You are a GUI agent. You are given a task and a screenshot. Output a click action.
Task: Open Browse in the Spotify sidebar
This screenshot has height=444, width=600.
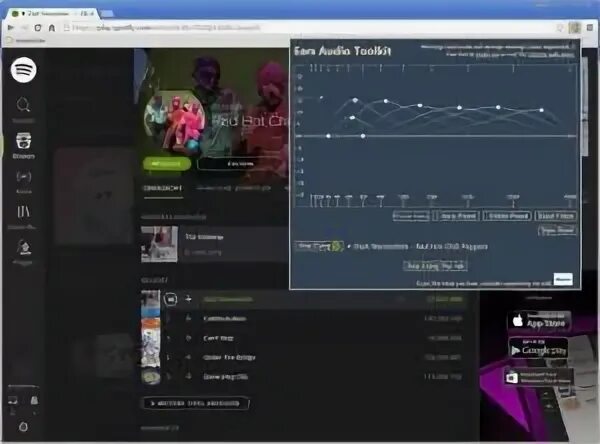[x=24, y=145]
